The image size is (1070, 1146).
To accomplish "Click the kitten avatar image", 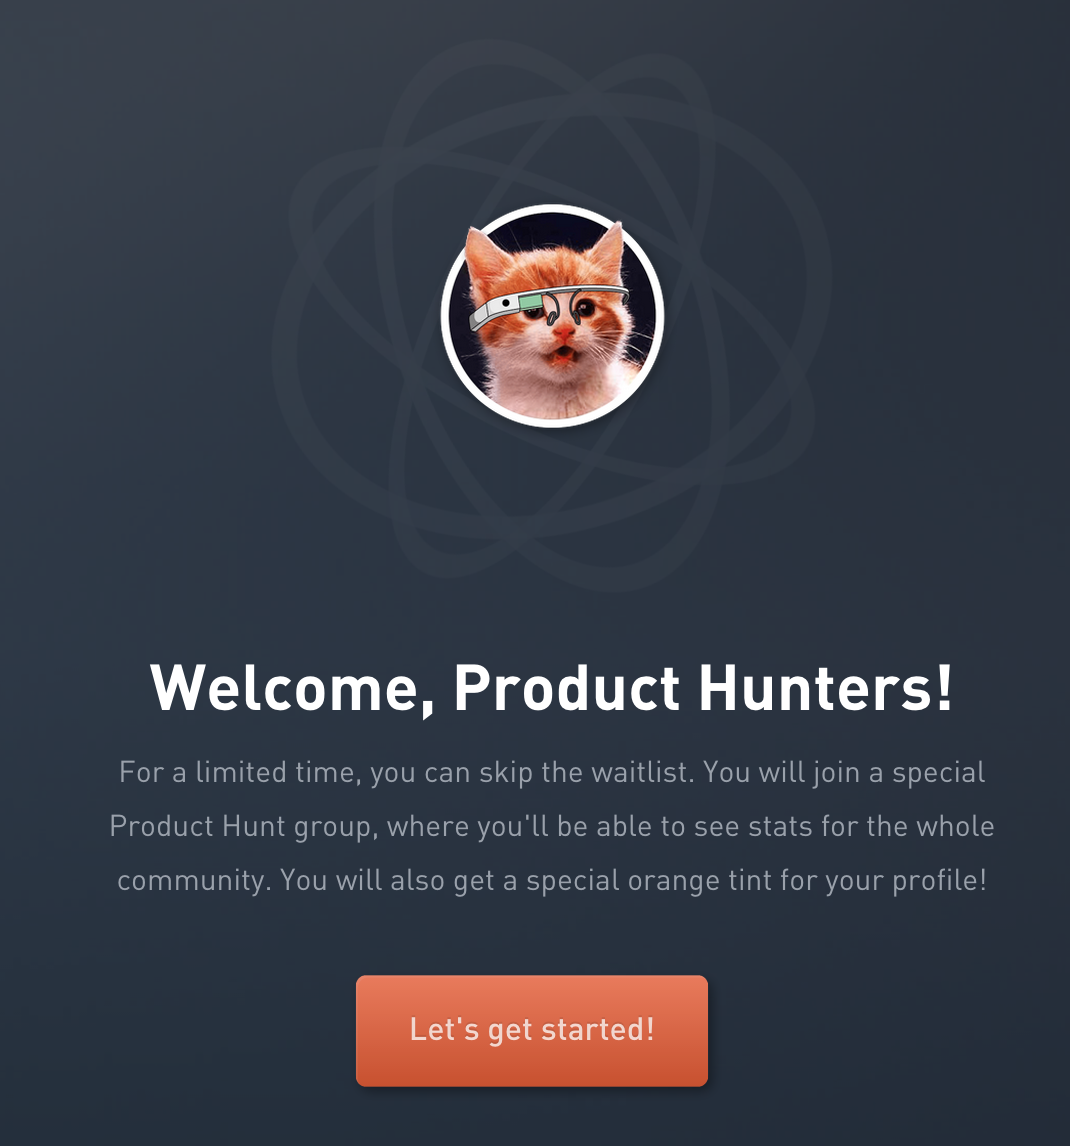I will pos(553,316).
